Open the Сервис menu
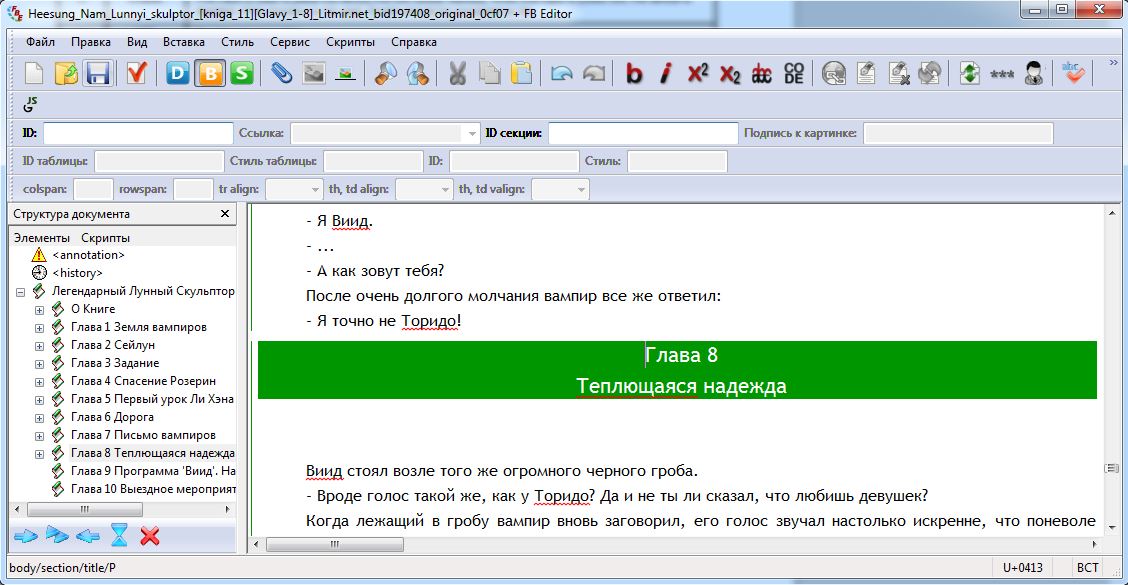 [x=289, y=42]
